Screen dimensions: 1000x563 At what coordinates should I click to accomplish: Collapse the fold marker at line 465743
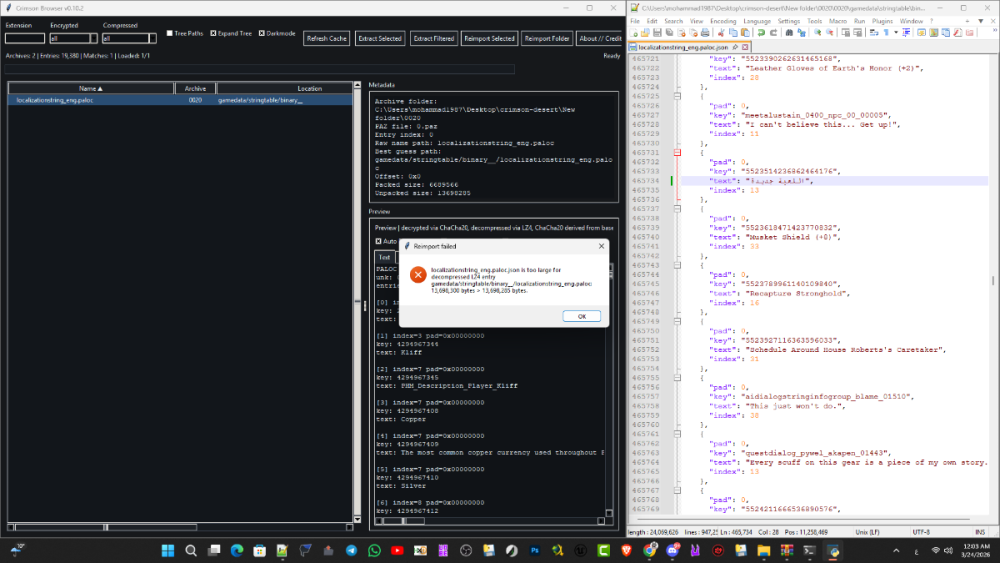(677, 265)
